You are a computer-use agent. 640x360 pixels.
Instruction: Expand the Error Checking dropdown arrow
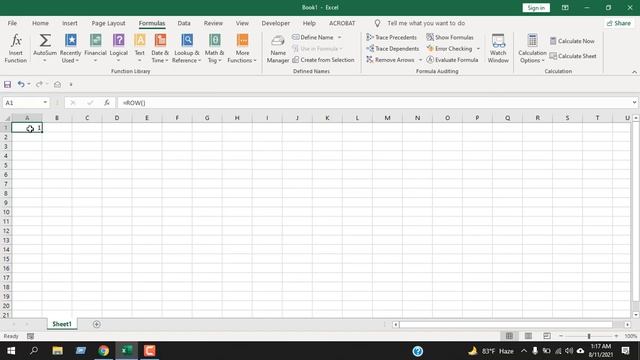(478, 49)
